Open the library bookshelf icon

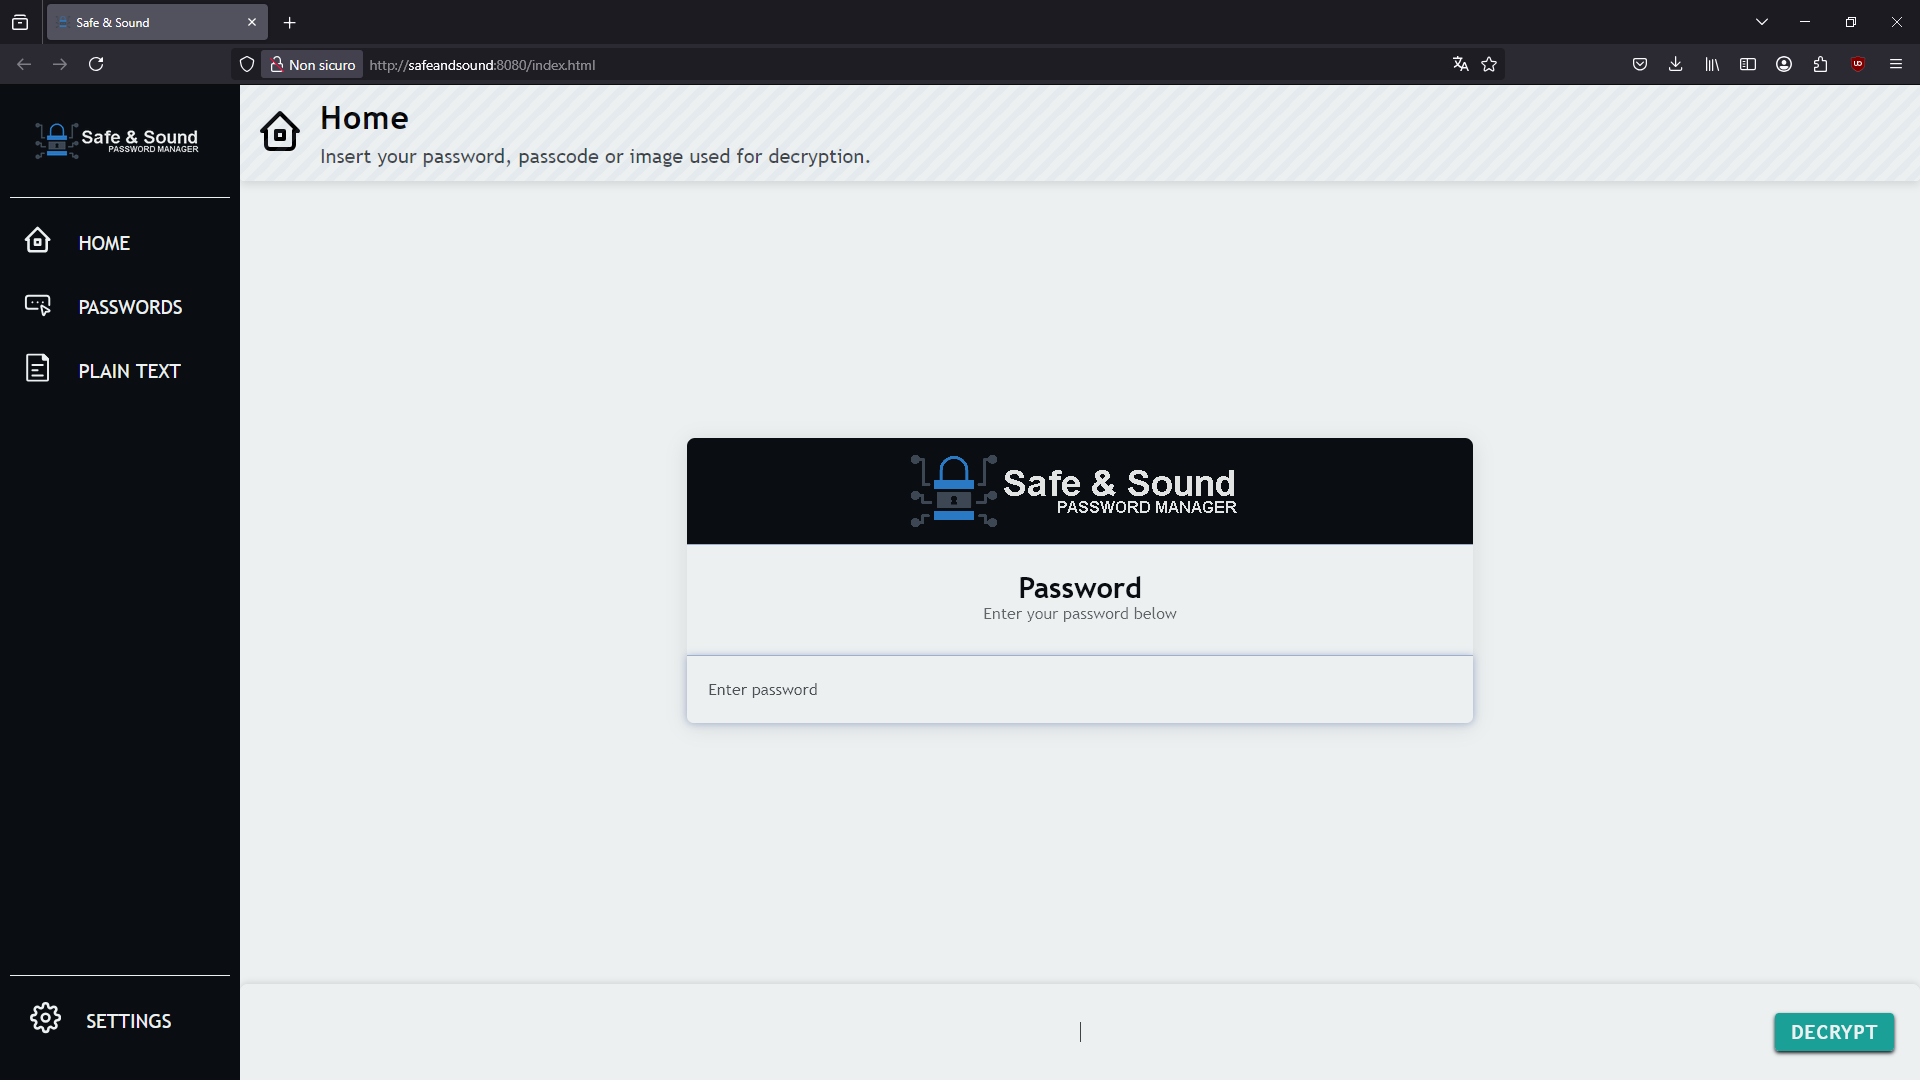(x=1712, y=64)
